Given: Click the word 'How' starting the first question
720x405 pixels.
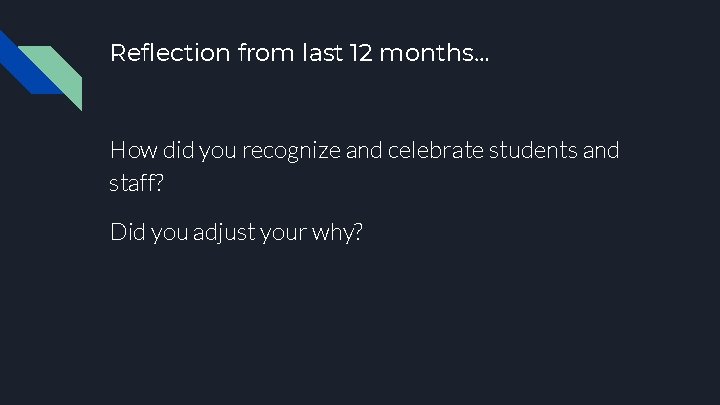Looking at the screenshot, I should [129, 151].
